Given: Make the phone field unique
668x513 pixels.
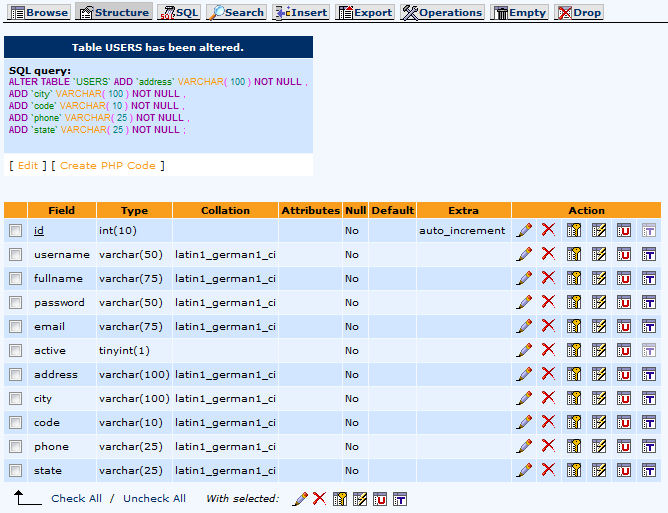Looking at the screenshot, I should point(624,447).
